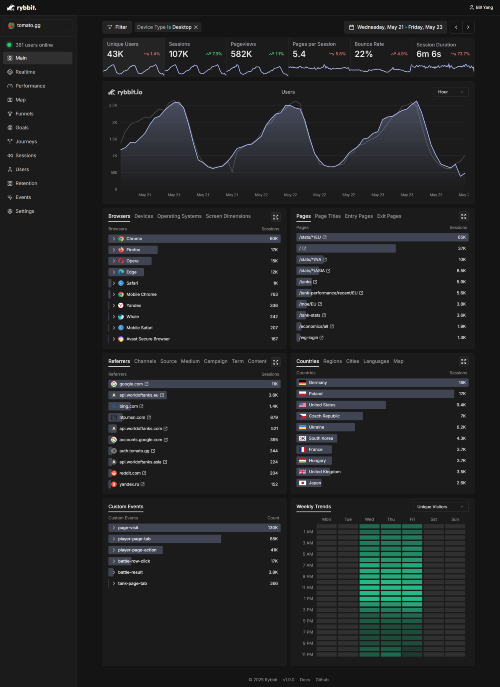Expand the Browsers panel to fullscreen

pyautogui.click(x=275, y=217)
